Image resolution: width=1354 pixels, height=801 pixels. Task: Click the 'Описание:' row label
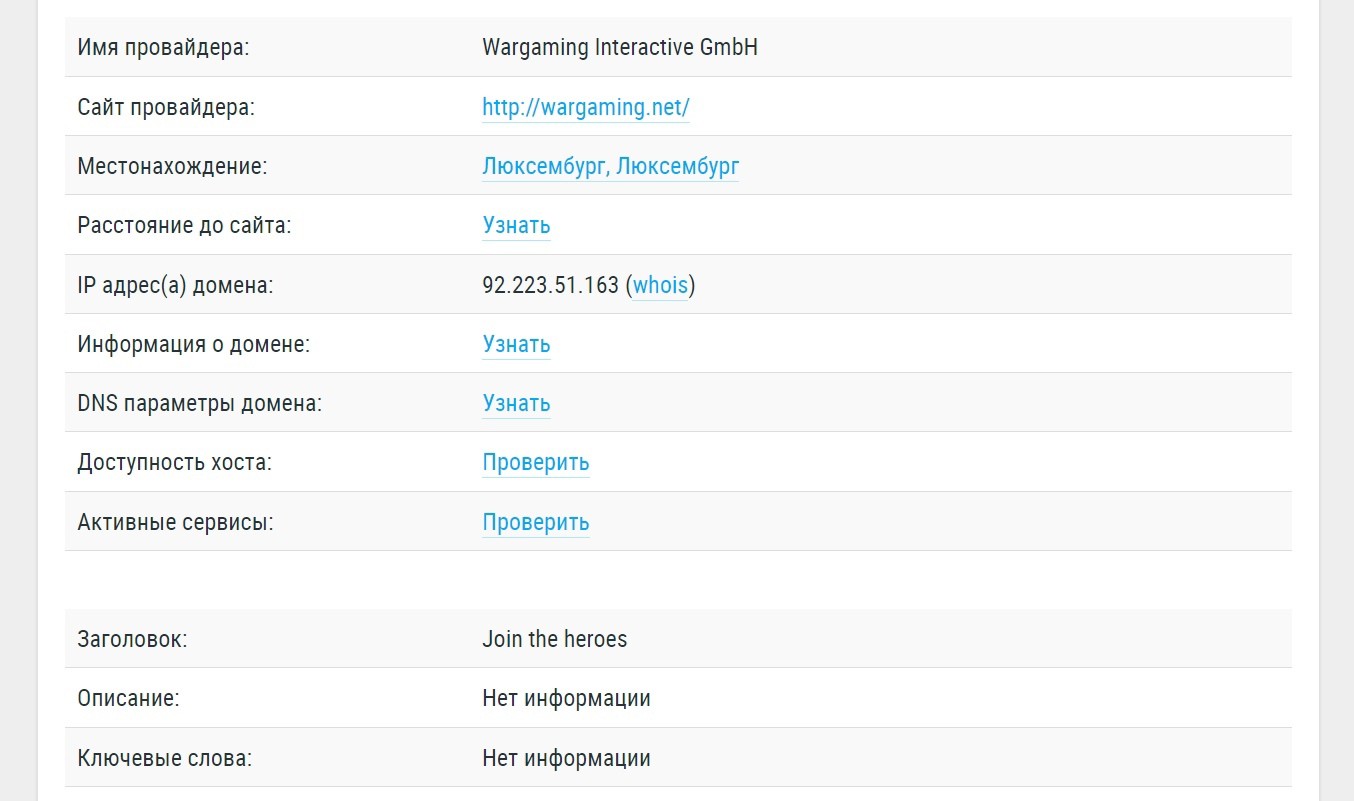coord(128,698)
